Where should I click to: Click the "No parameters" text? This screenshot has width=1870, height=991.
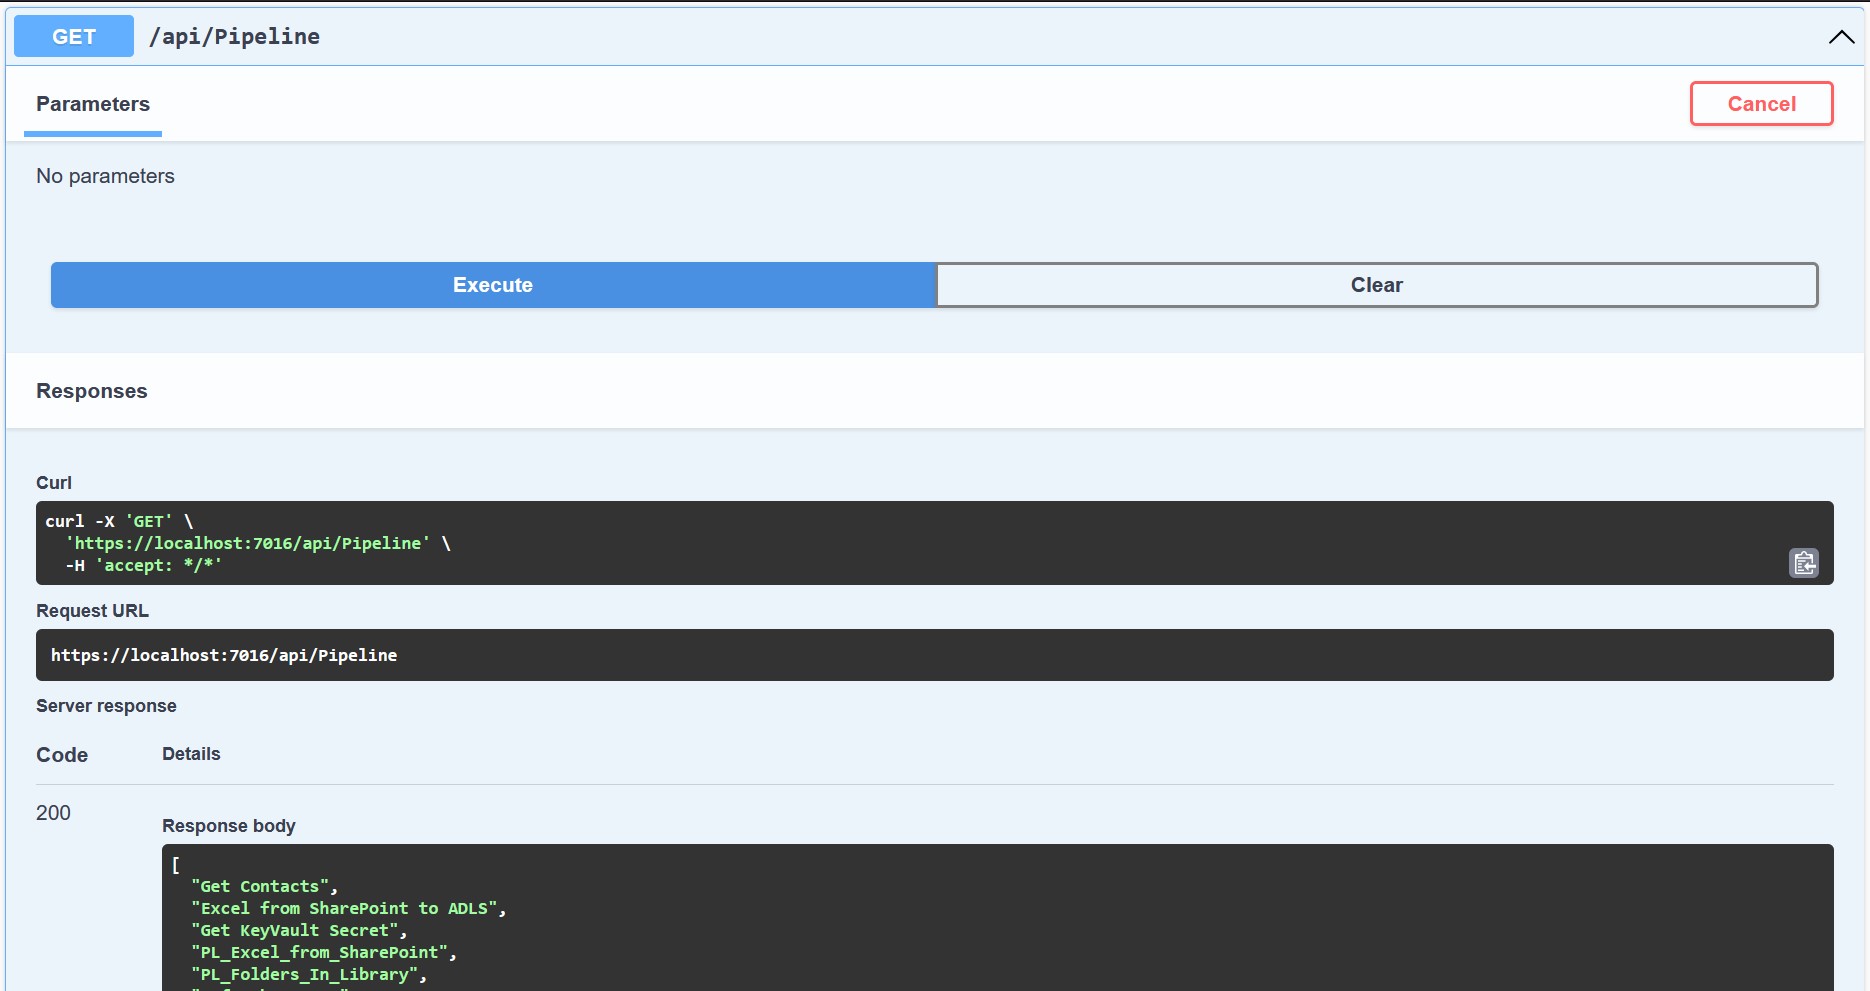click(x=105, y=176)
